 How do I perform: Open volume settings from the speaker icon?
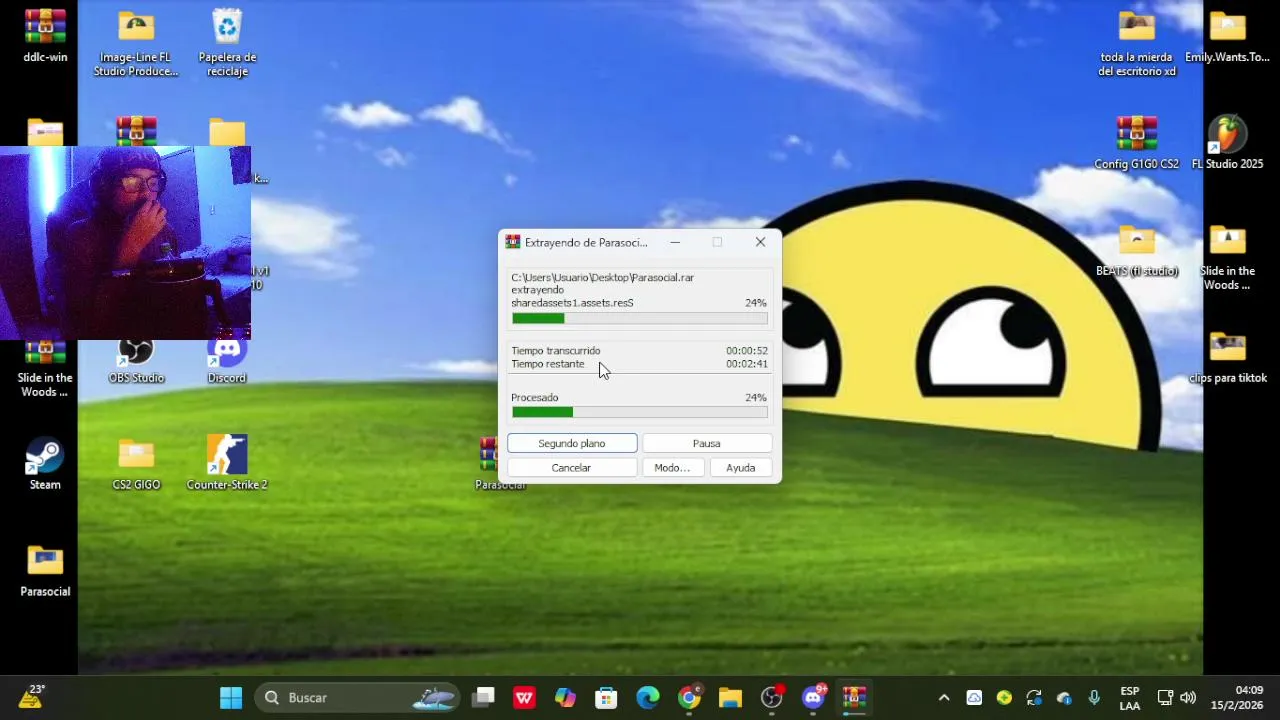1188,698
